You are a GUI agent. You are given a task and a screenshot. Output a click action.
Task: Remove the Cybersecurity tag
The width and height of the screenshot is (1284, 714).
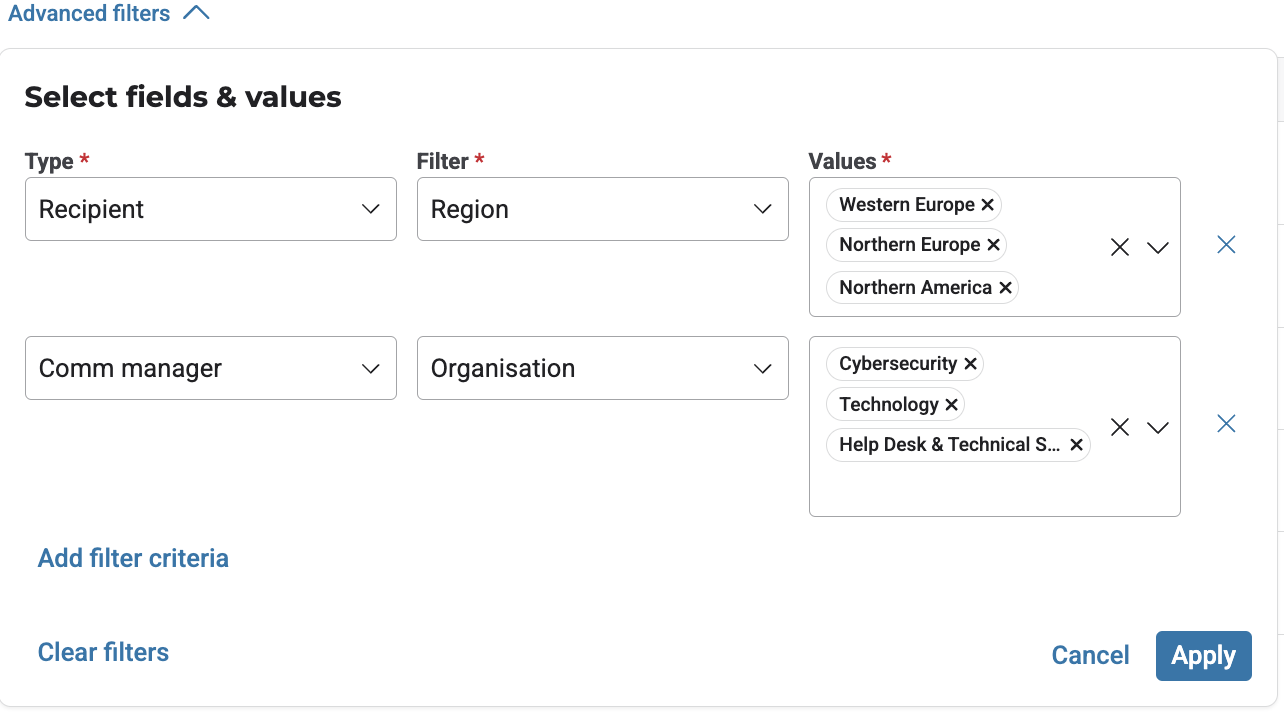tap(970, 364)
